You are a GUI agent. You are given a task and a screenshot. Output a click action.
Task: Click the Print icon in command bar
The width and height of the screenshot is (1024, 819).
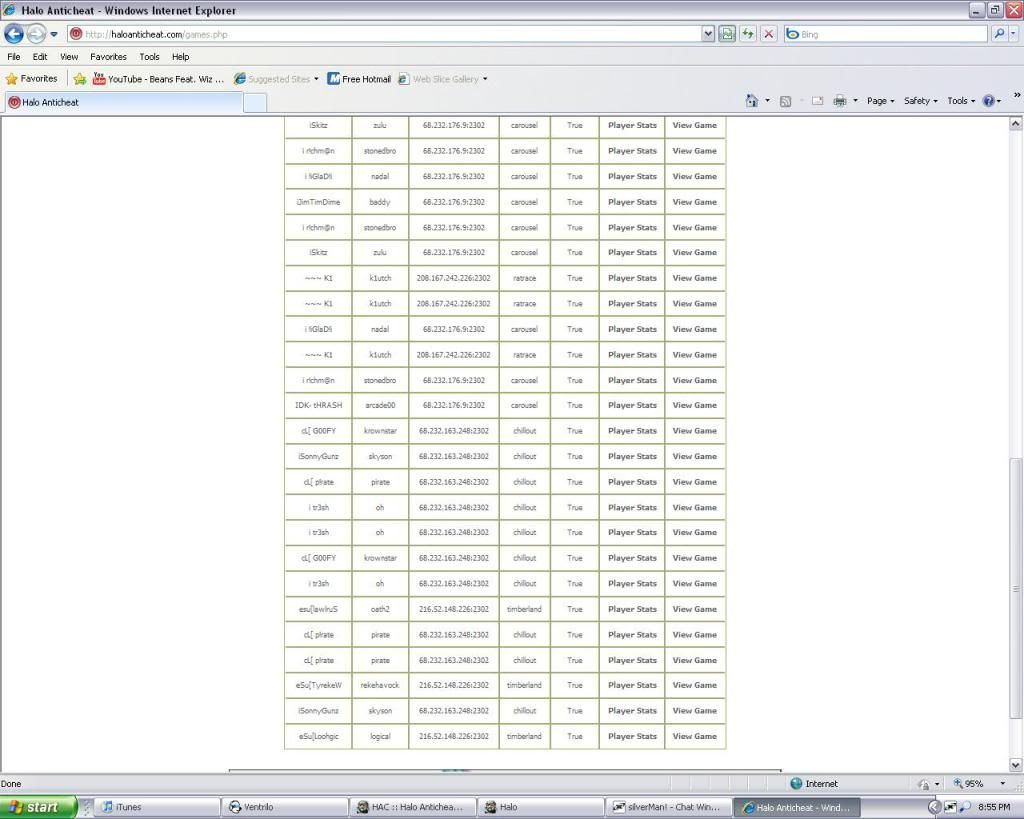point(840,101)
